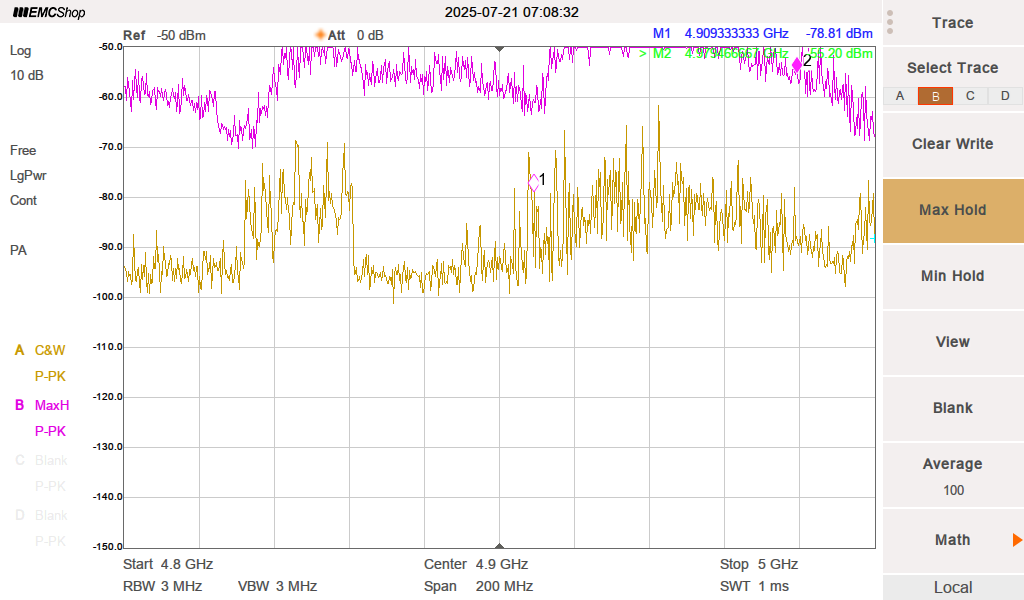Open the Average count setting
Image resolution: width=1024 pixels, height=600 pixels.
pos(952,476)
